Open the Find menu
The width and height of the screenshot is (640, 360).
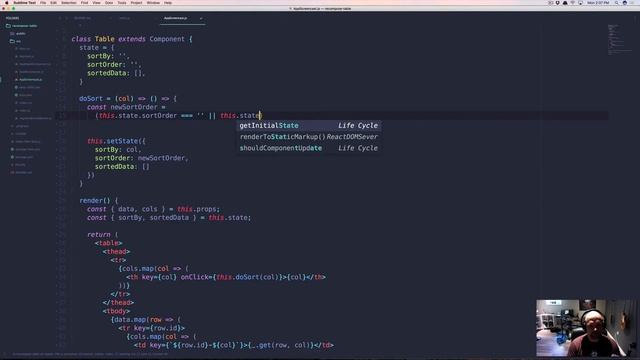coord(84,2)
